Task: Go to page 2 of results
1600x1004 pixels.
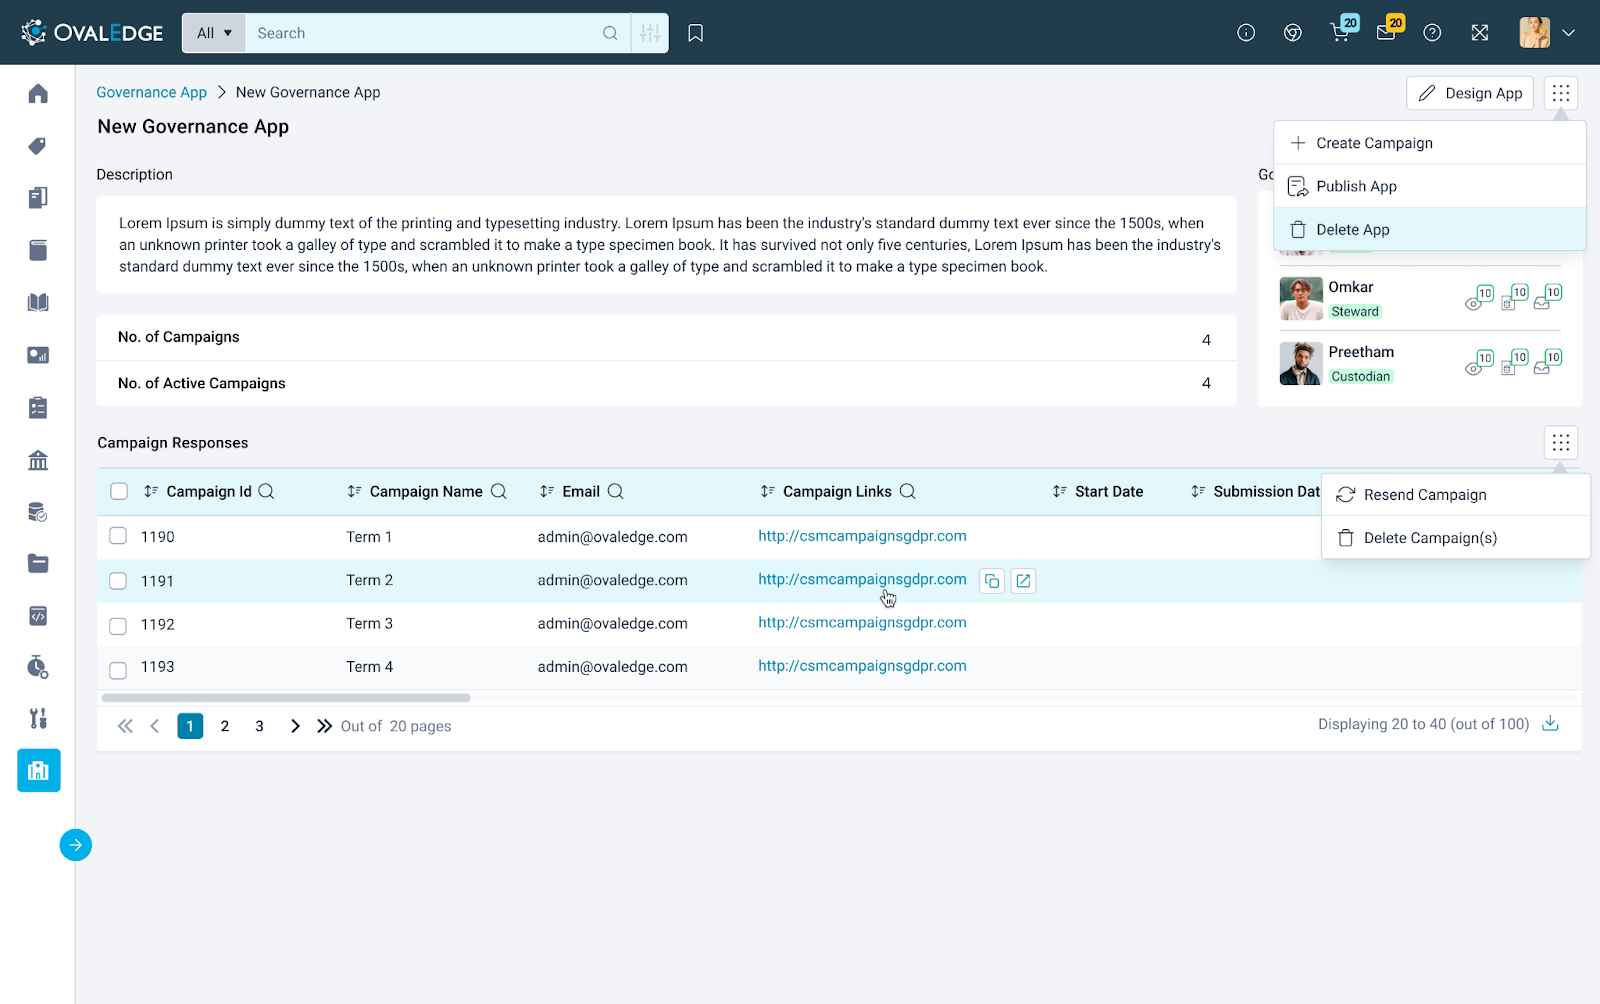Action: pos(225,726)
